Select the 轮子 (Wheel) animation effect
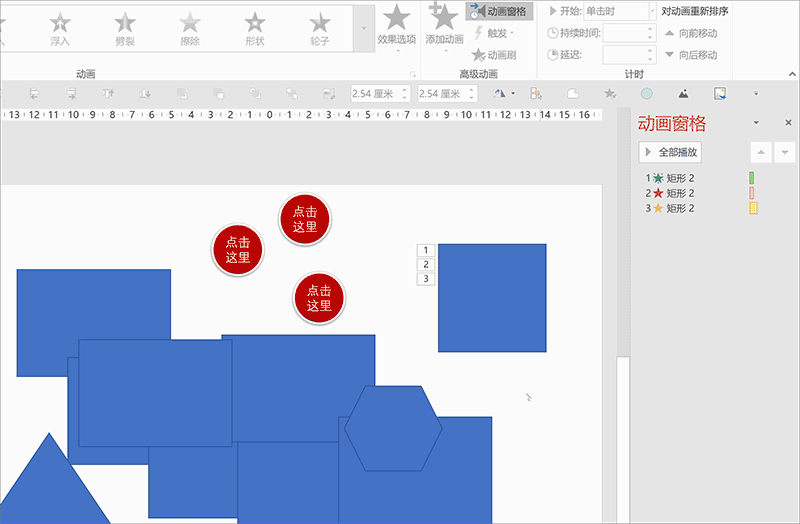This screenshot has height=524, width=800. (320, 28)
